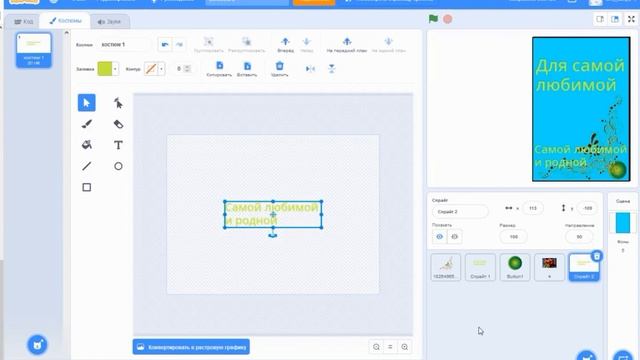Select the first sprite in the sprite list
Image resolution: width=640 pixels, height=360 pixels.
[445, 267]
